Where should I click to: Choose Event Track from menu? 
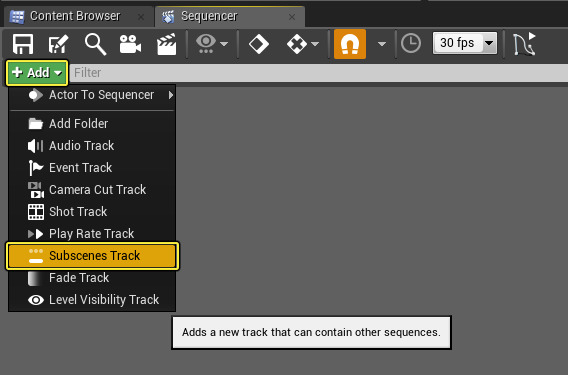pyautogui.click(x=92, y=168)
